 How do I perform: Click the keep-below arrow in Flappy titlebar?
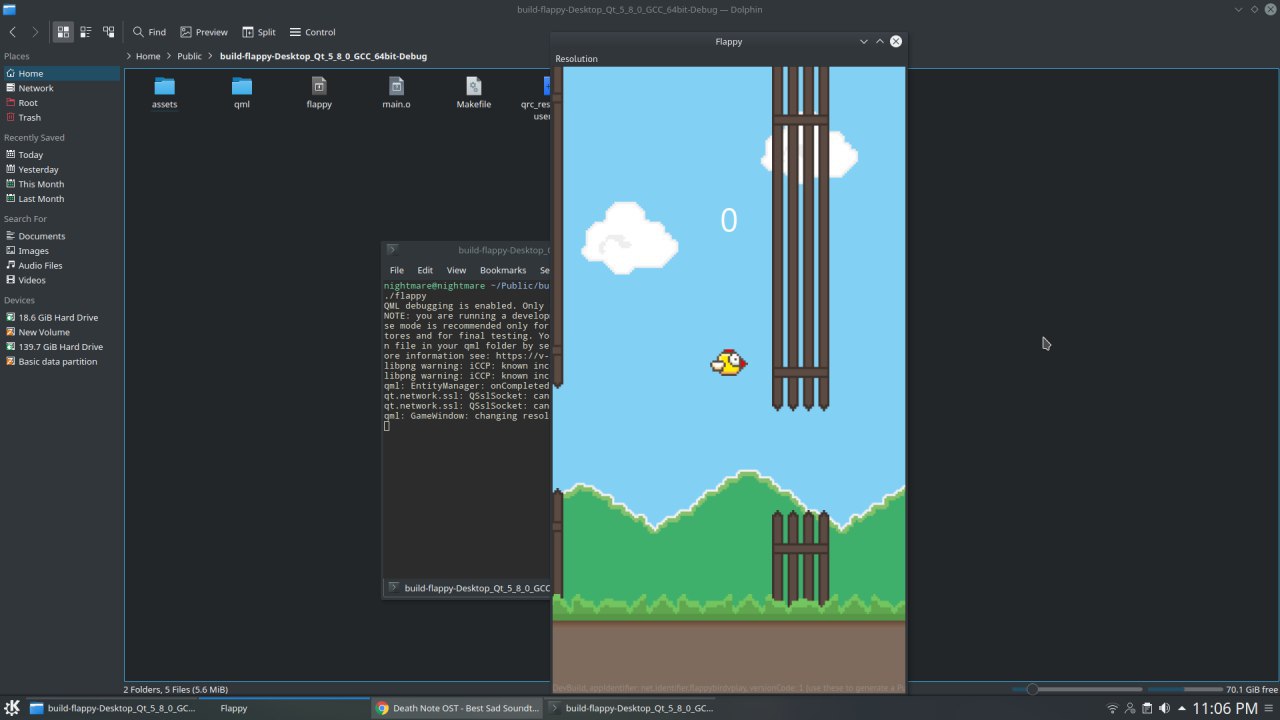coord(864,41)
